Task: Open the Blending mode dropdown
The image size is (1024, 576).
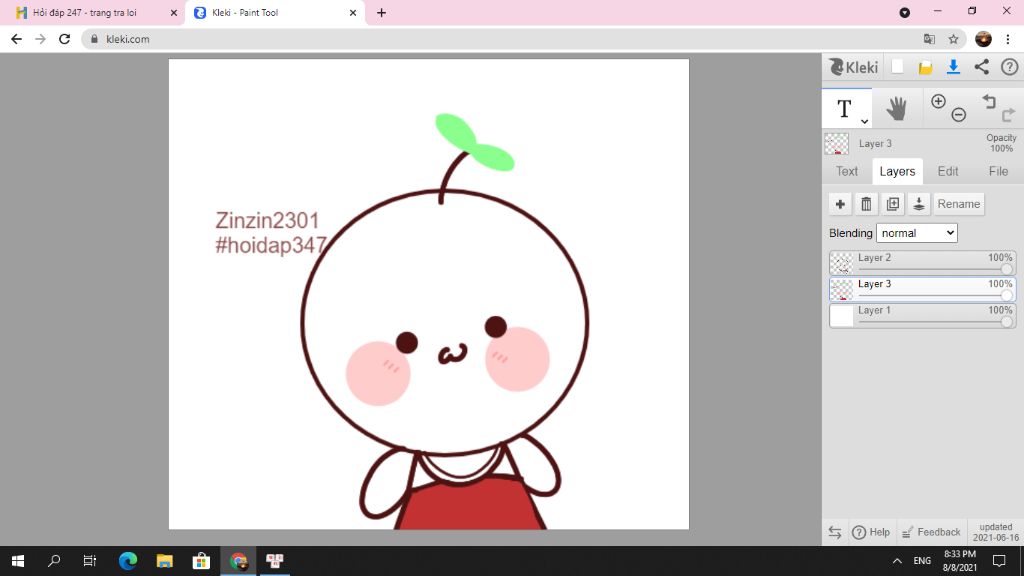Action: (917, 233)
